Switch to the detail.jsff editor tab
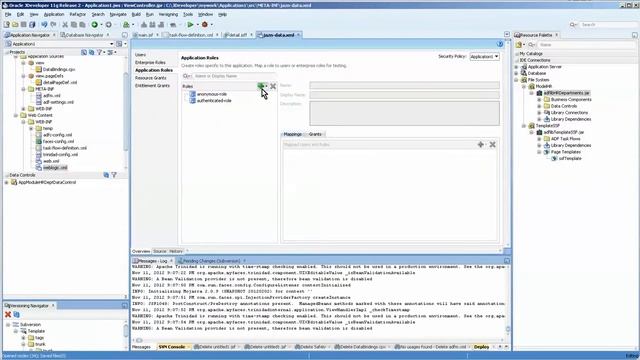Screen dimensions: 640x360 tap(237, 35)
